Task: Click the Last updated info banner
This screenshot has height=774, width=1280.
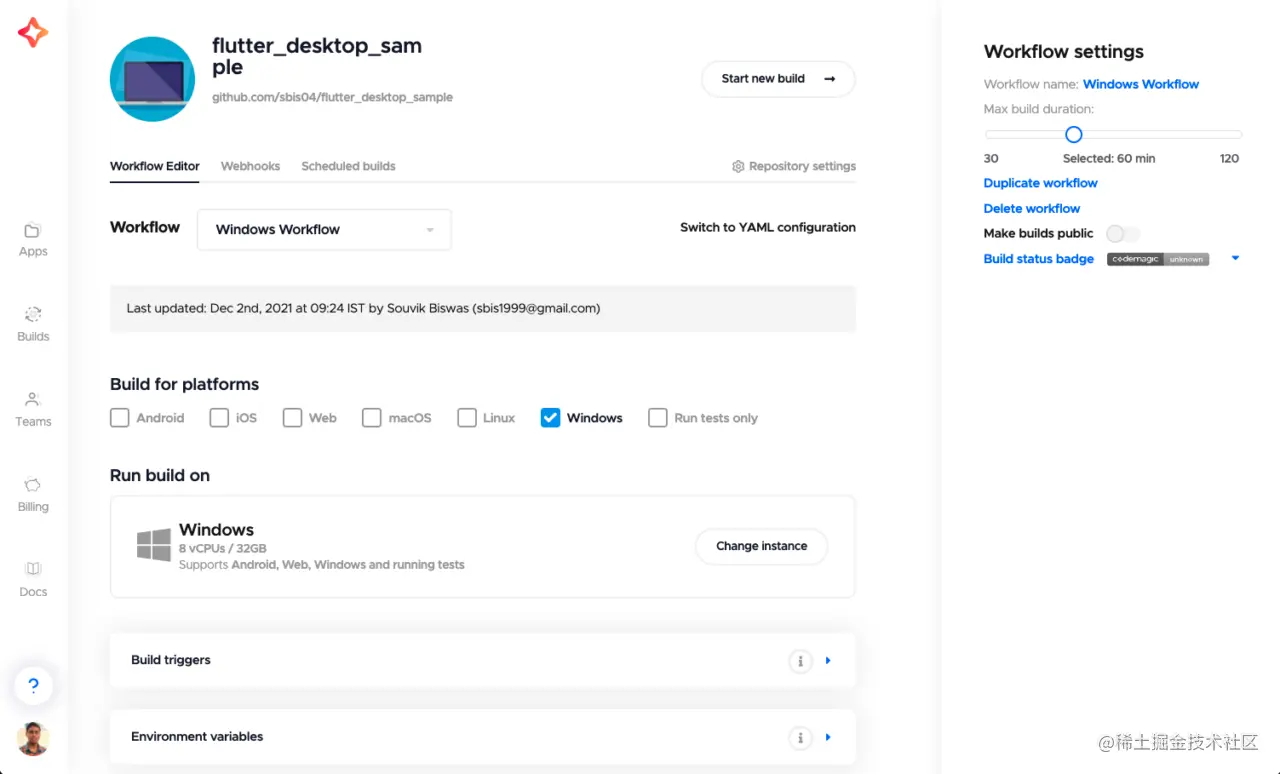Action: click(x=483, y=309)
